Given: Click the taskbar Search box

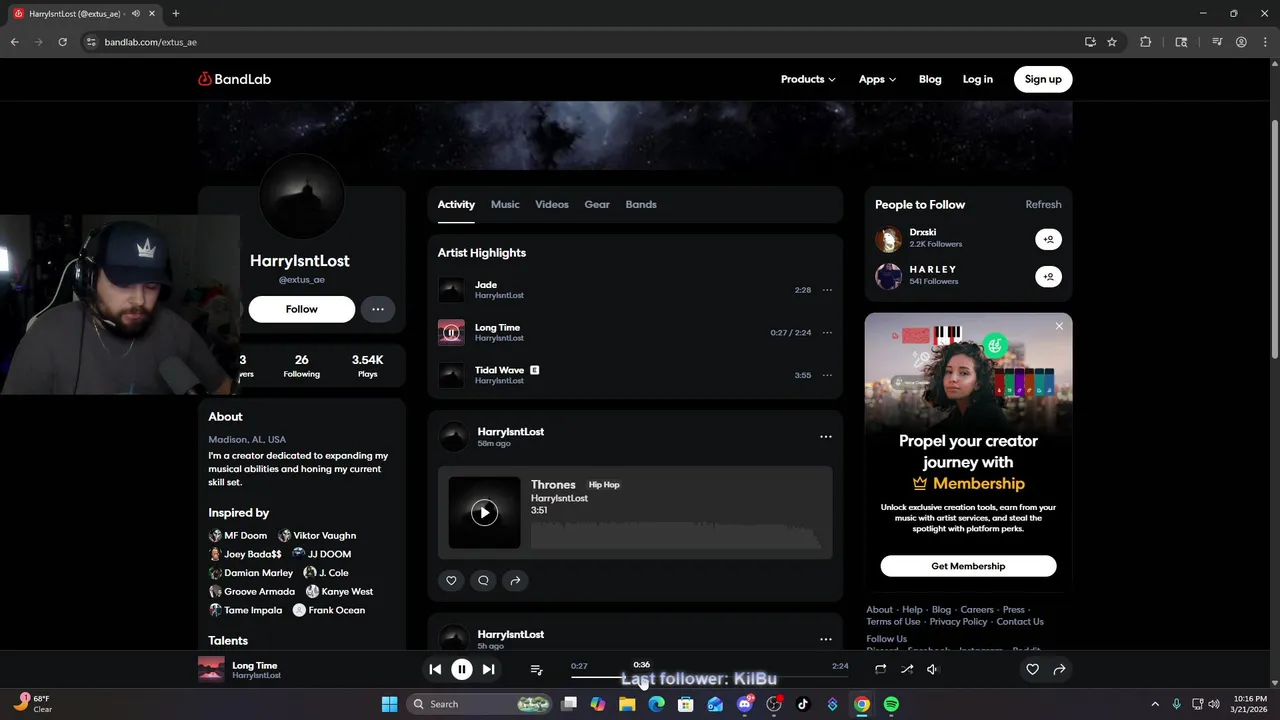Looking at the screenshot, I should coord(481,704).
